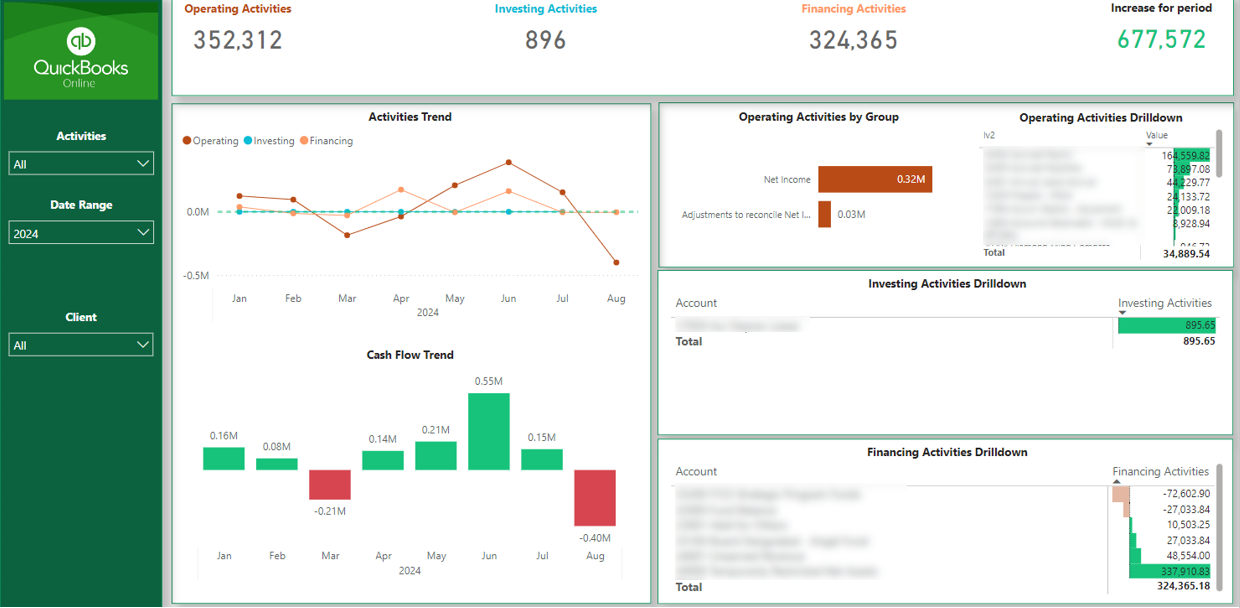This screenshot has width=1240, height=608.
Task: Click the Increase for period 677,572 value
Action: 1161,40
